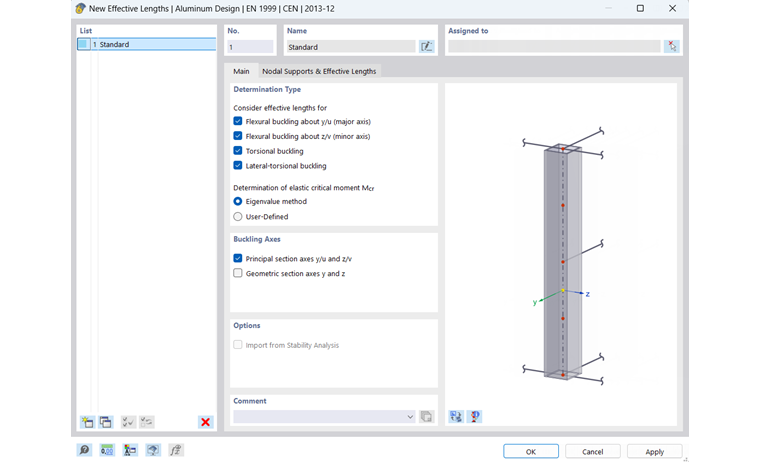
Task: Click 'Determination of elastic critical moment Mcr' label
Action: tap(303, 188)
